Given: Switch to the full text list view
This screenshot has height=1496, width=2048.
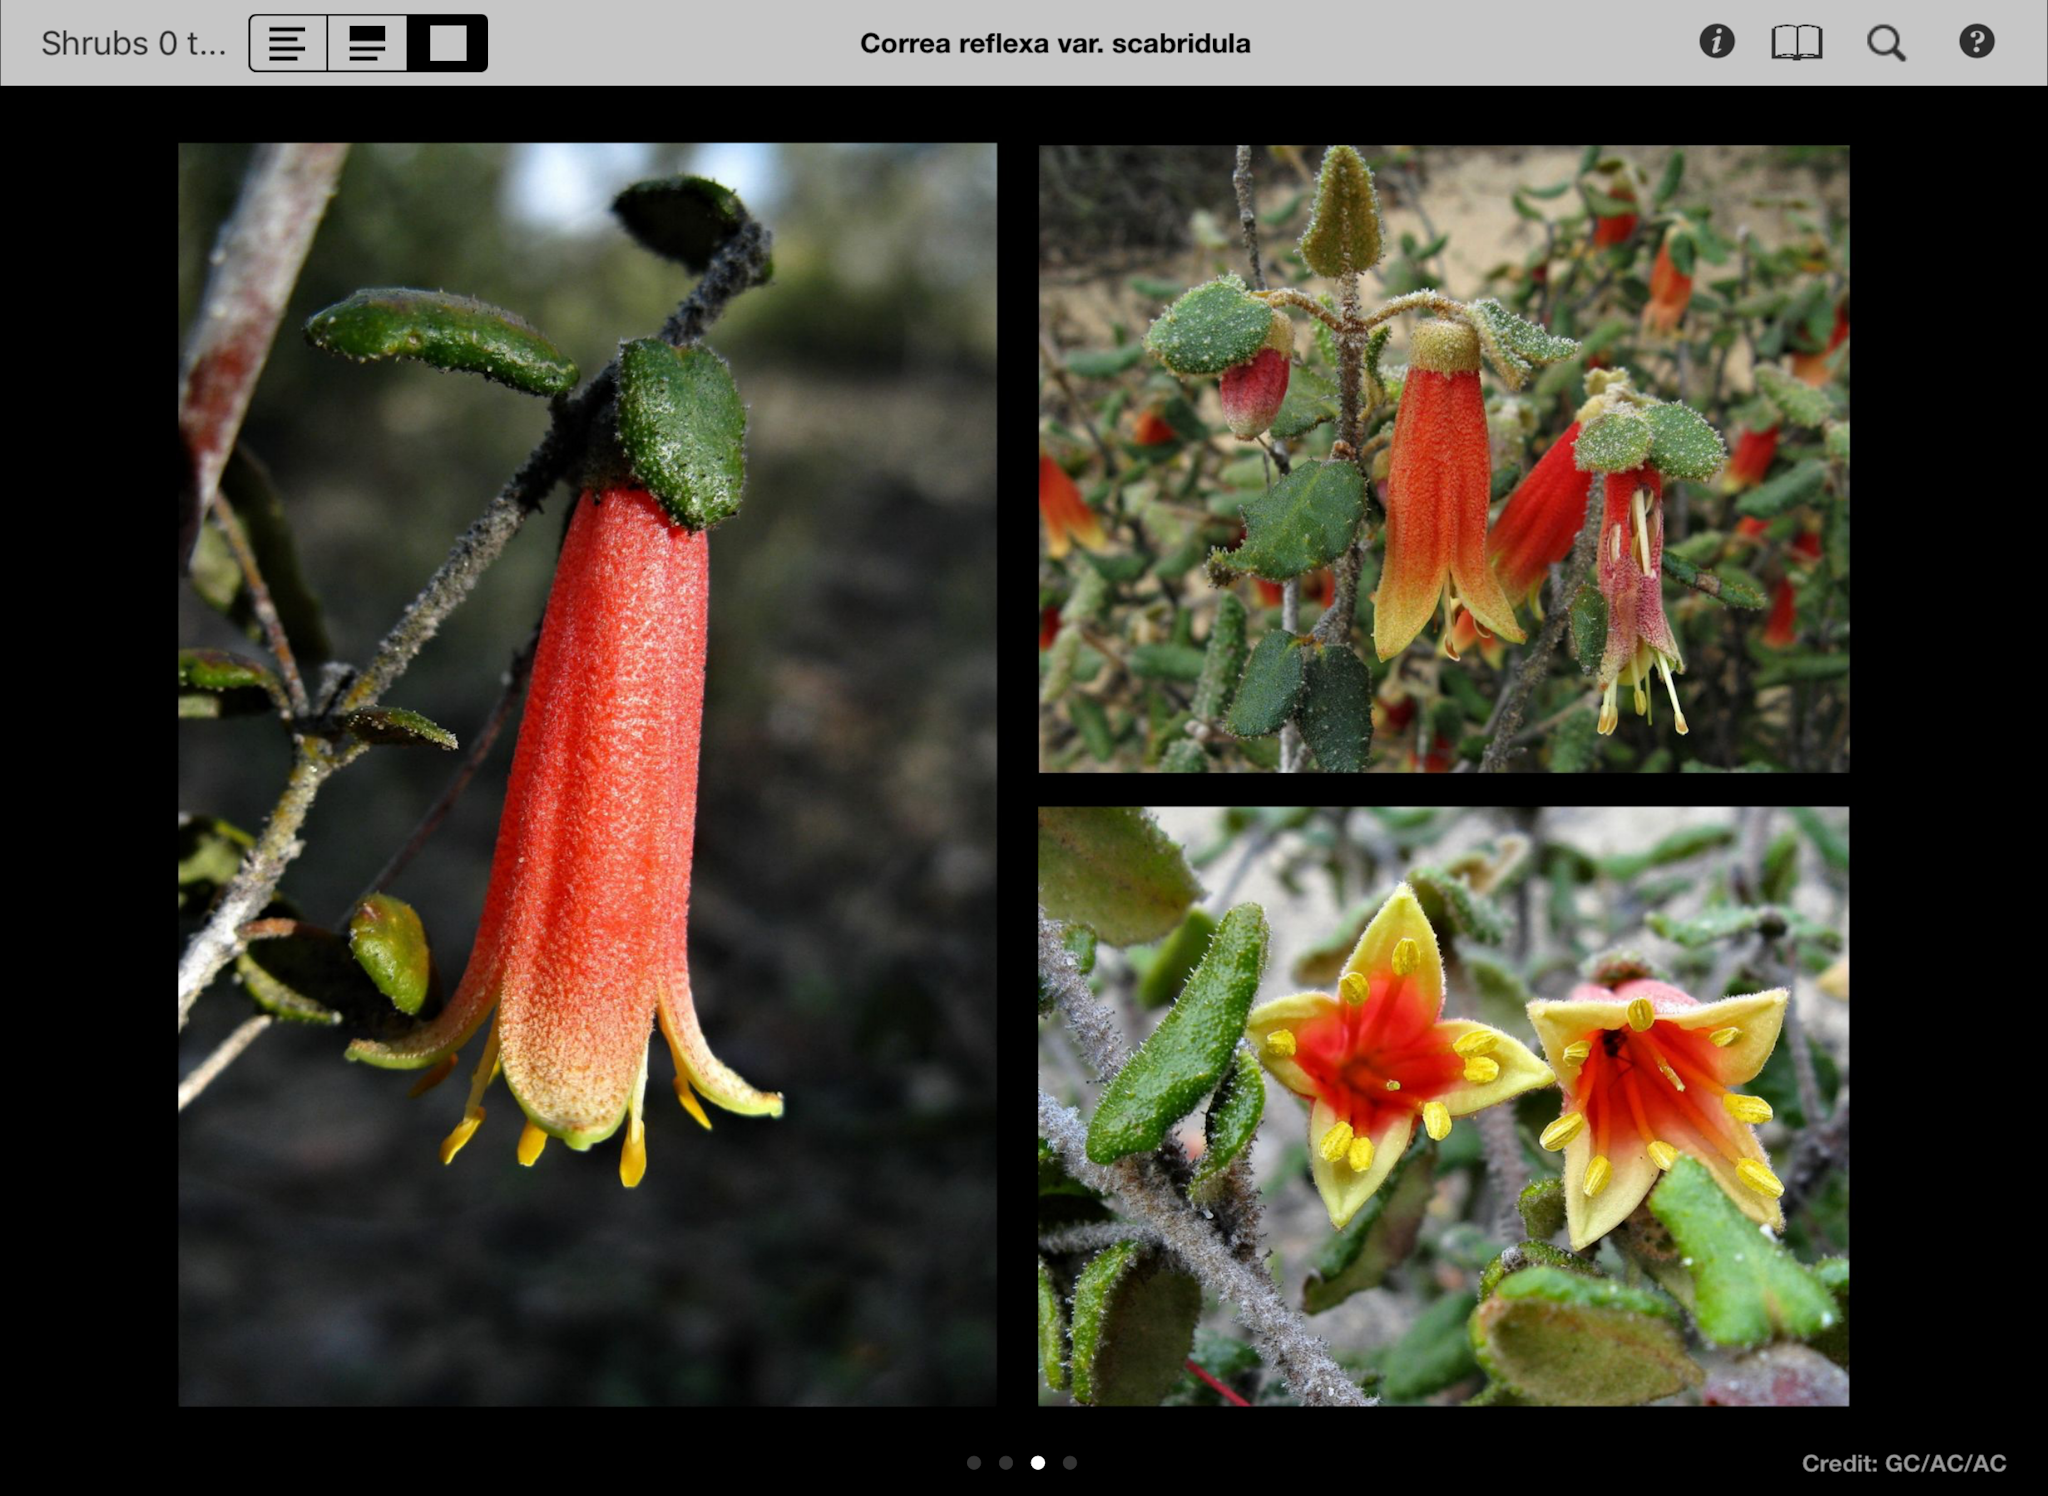Looking at the screenshot, I should pyautogui.click(x=288, y=43).
